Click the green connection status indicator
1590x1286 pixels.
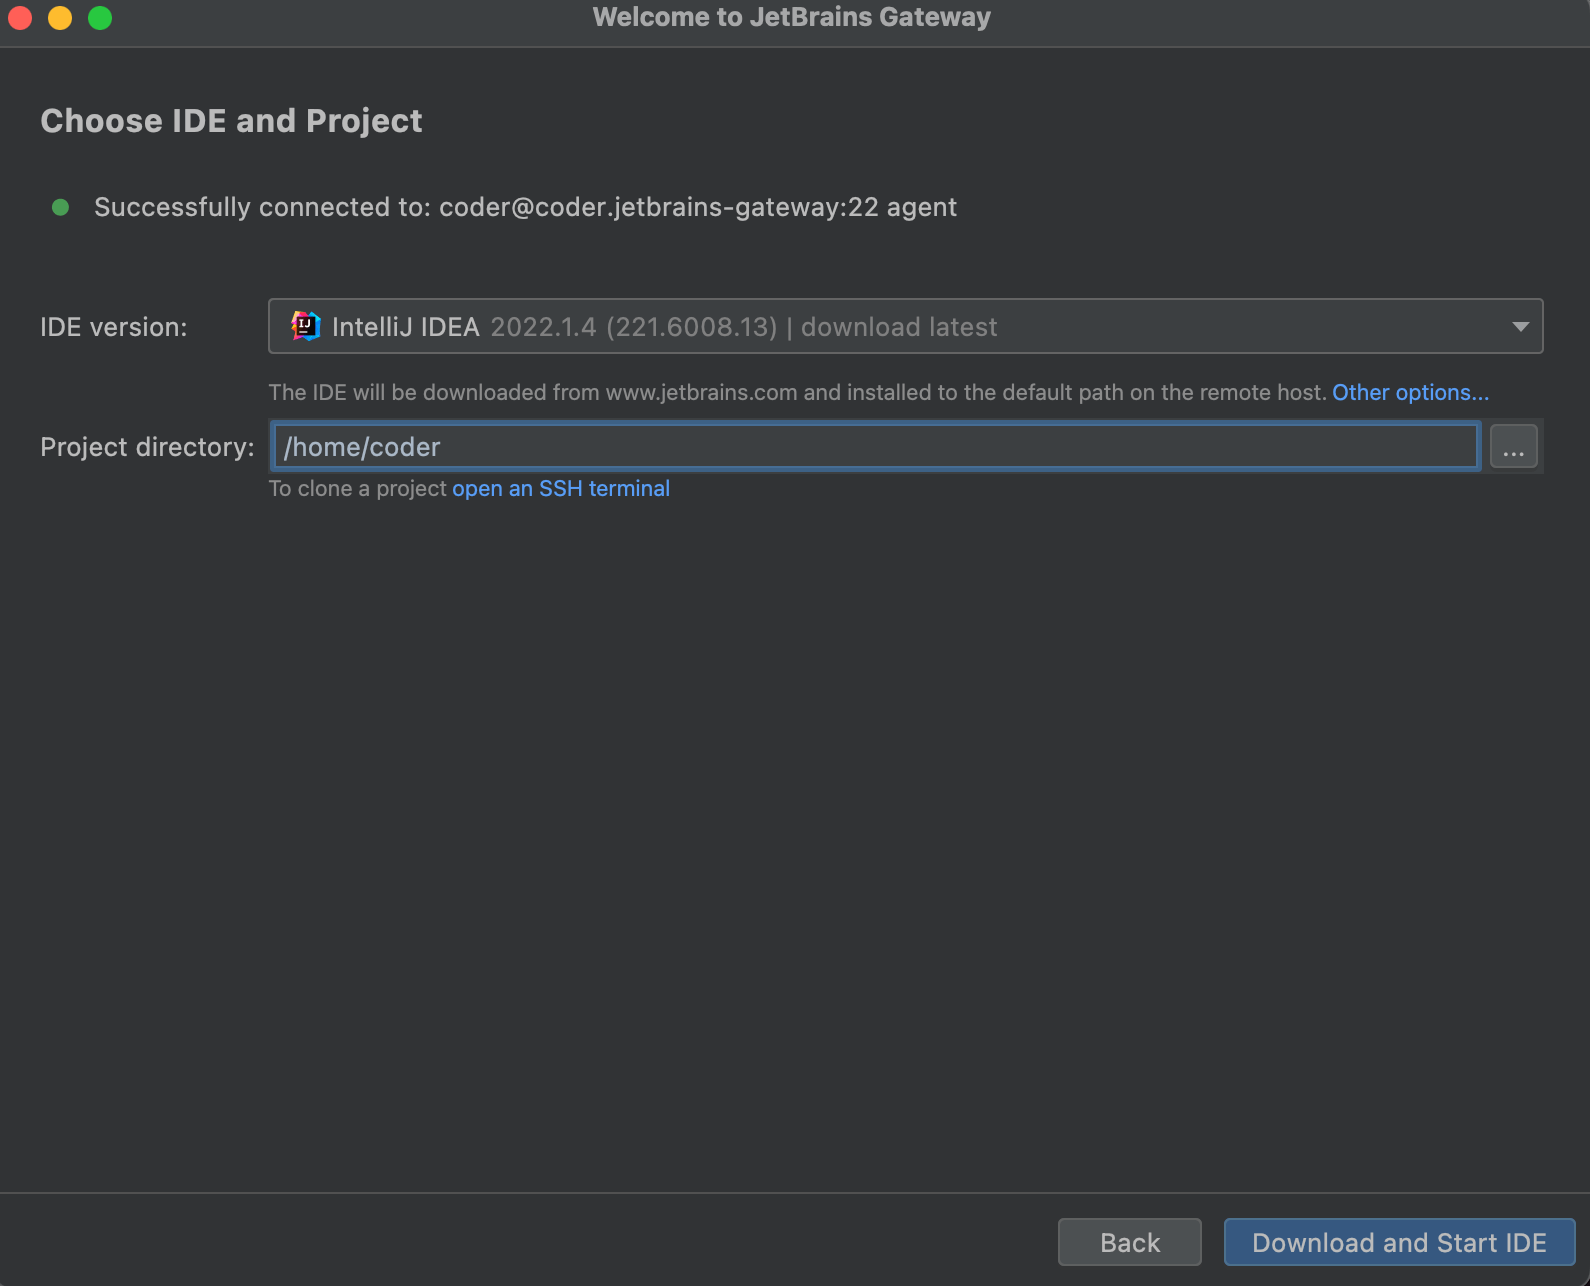point(60,207)
